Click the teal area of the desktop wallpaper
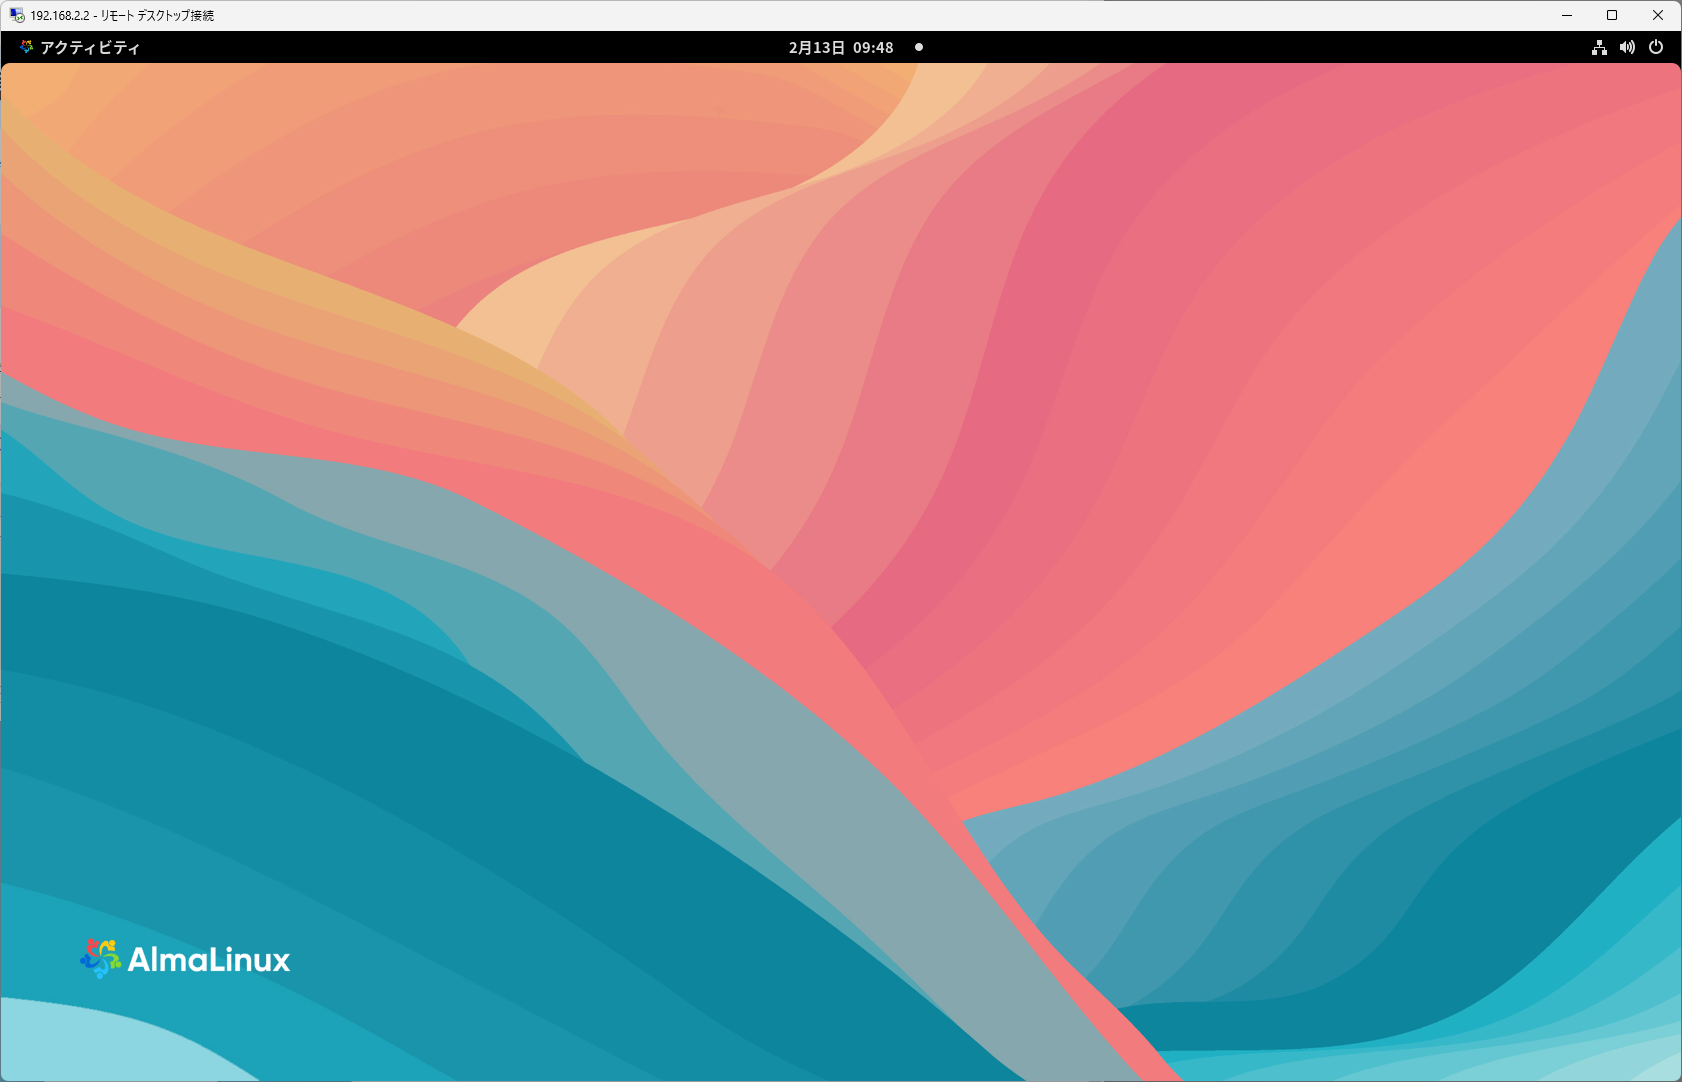This screenshot has height=1082, width=1682. pos(300,800)
